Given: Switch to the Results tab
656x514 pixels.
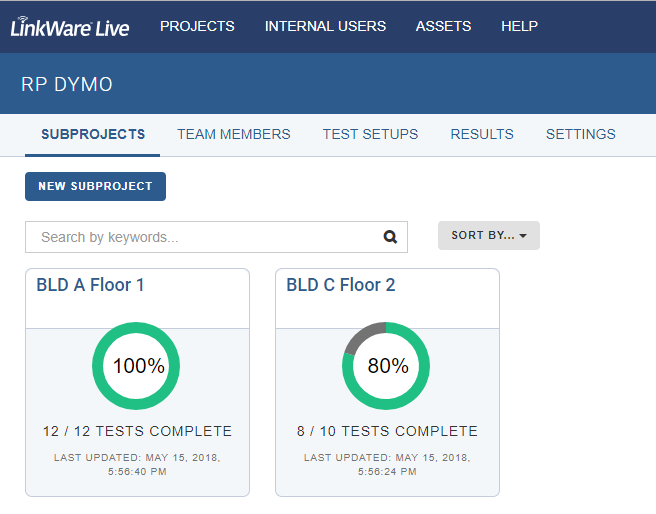Looking at the screenshot, I should (482, 134).
